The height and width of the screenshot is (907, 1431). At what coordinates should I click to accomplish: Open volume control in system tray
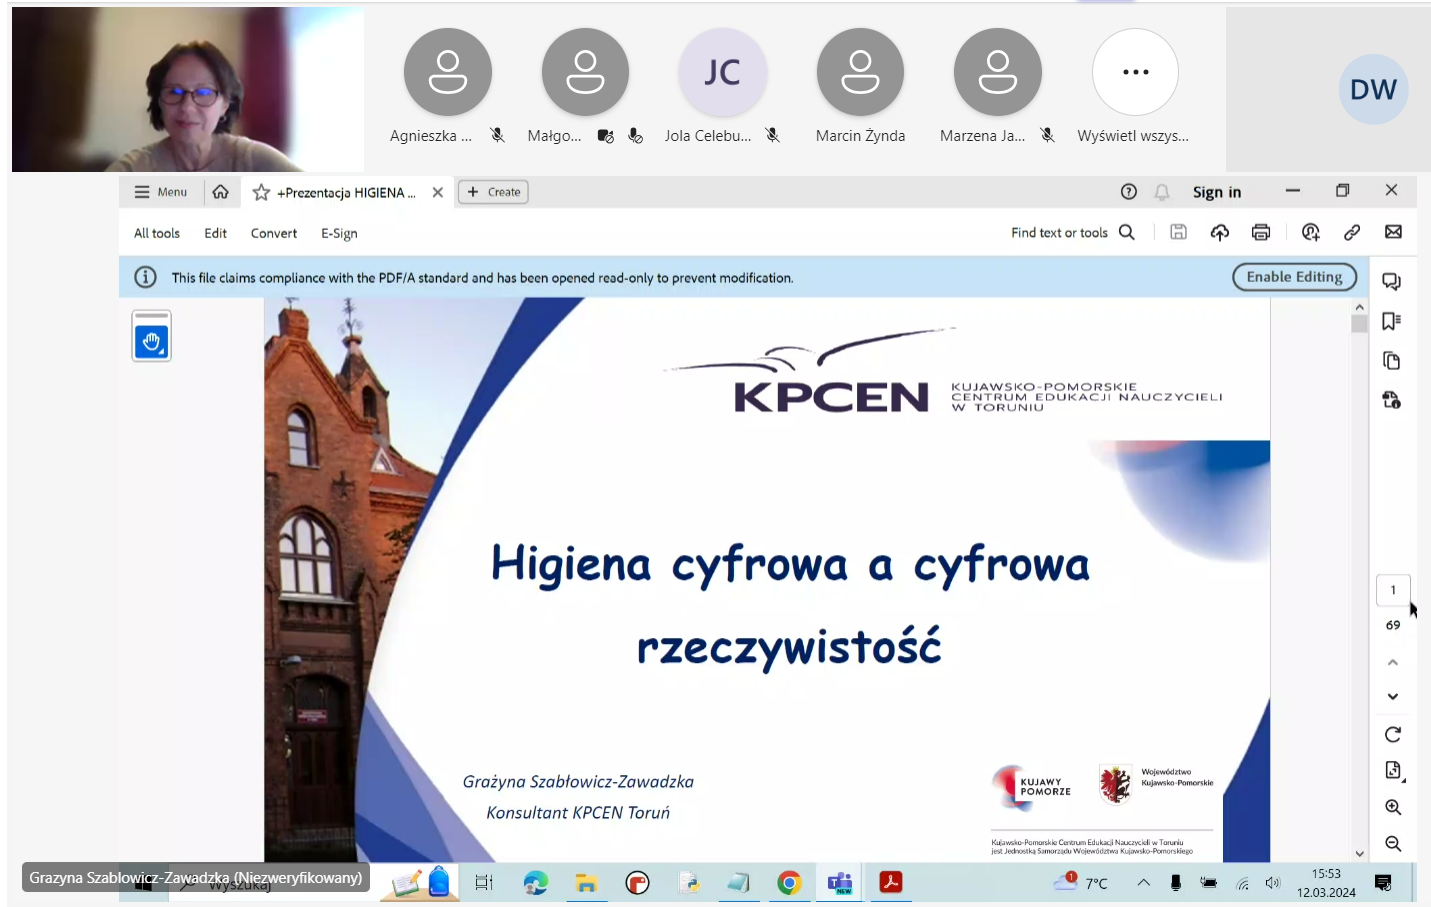point(1272,883)
